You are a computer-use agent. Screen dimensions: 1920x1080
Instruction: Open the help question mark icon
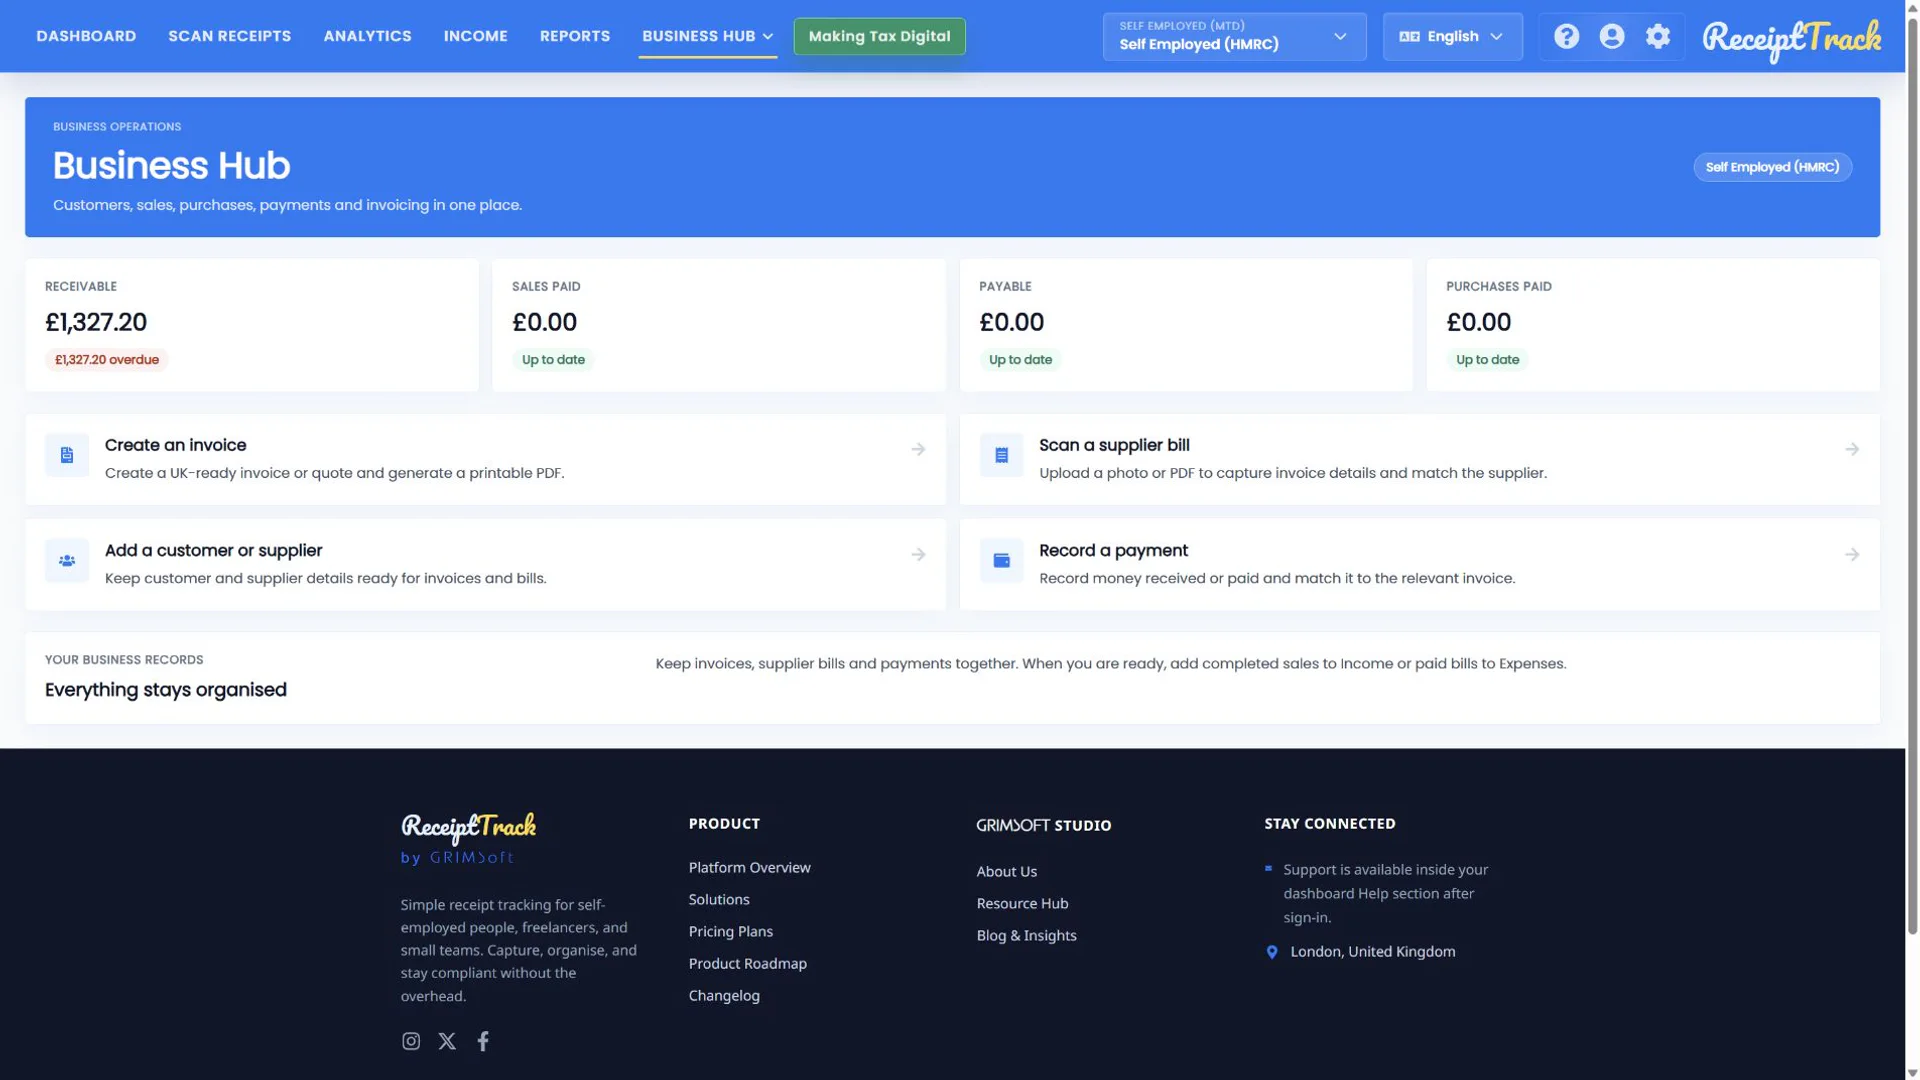click(x=1566, y=37)
